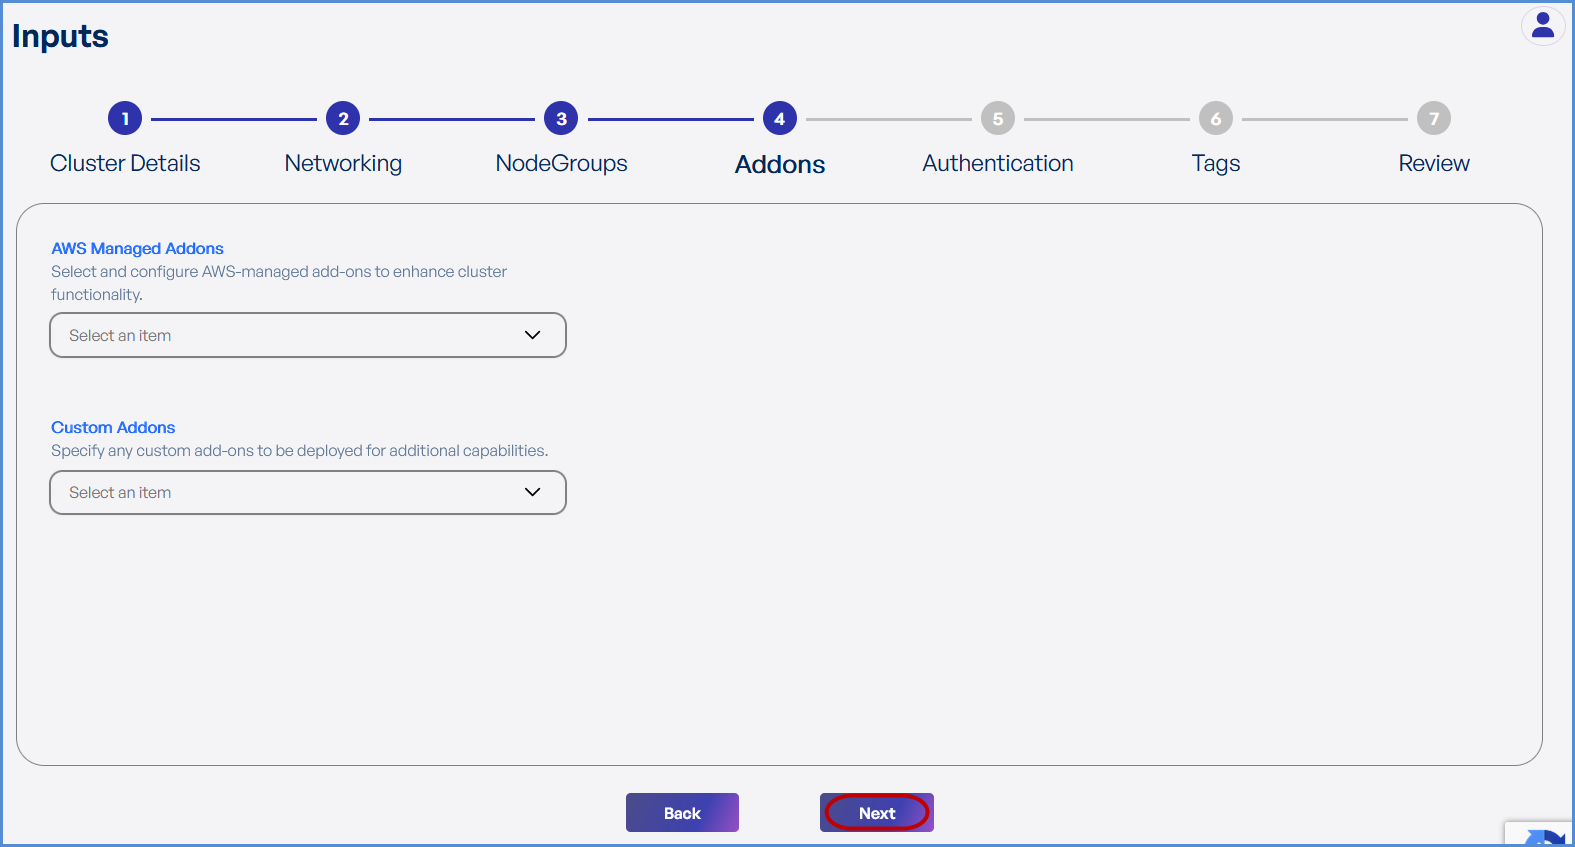Click step 6 circle for Tags

1215,119
